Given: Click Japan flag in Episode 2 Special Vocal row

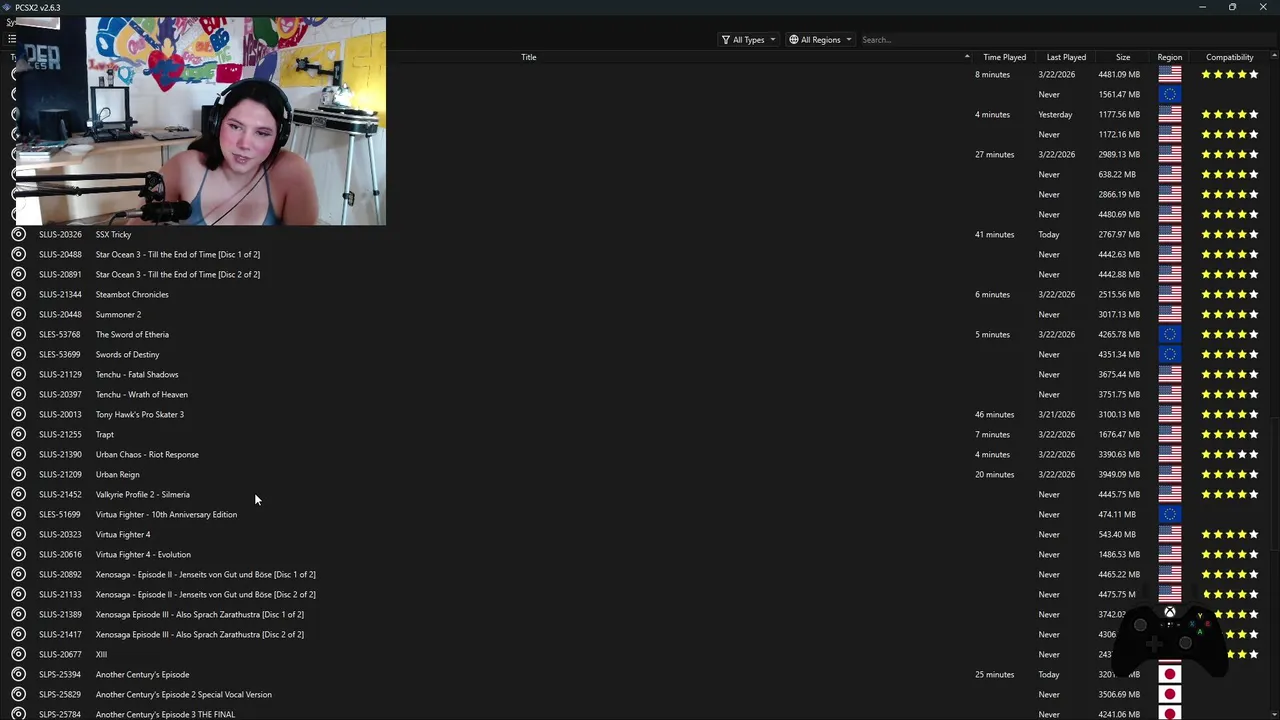Looking at the screenshot, I should click(x=1169, y=694).
